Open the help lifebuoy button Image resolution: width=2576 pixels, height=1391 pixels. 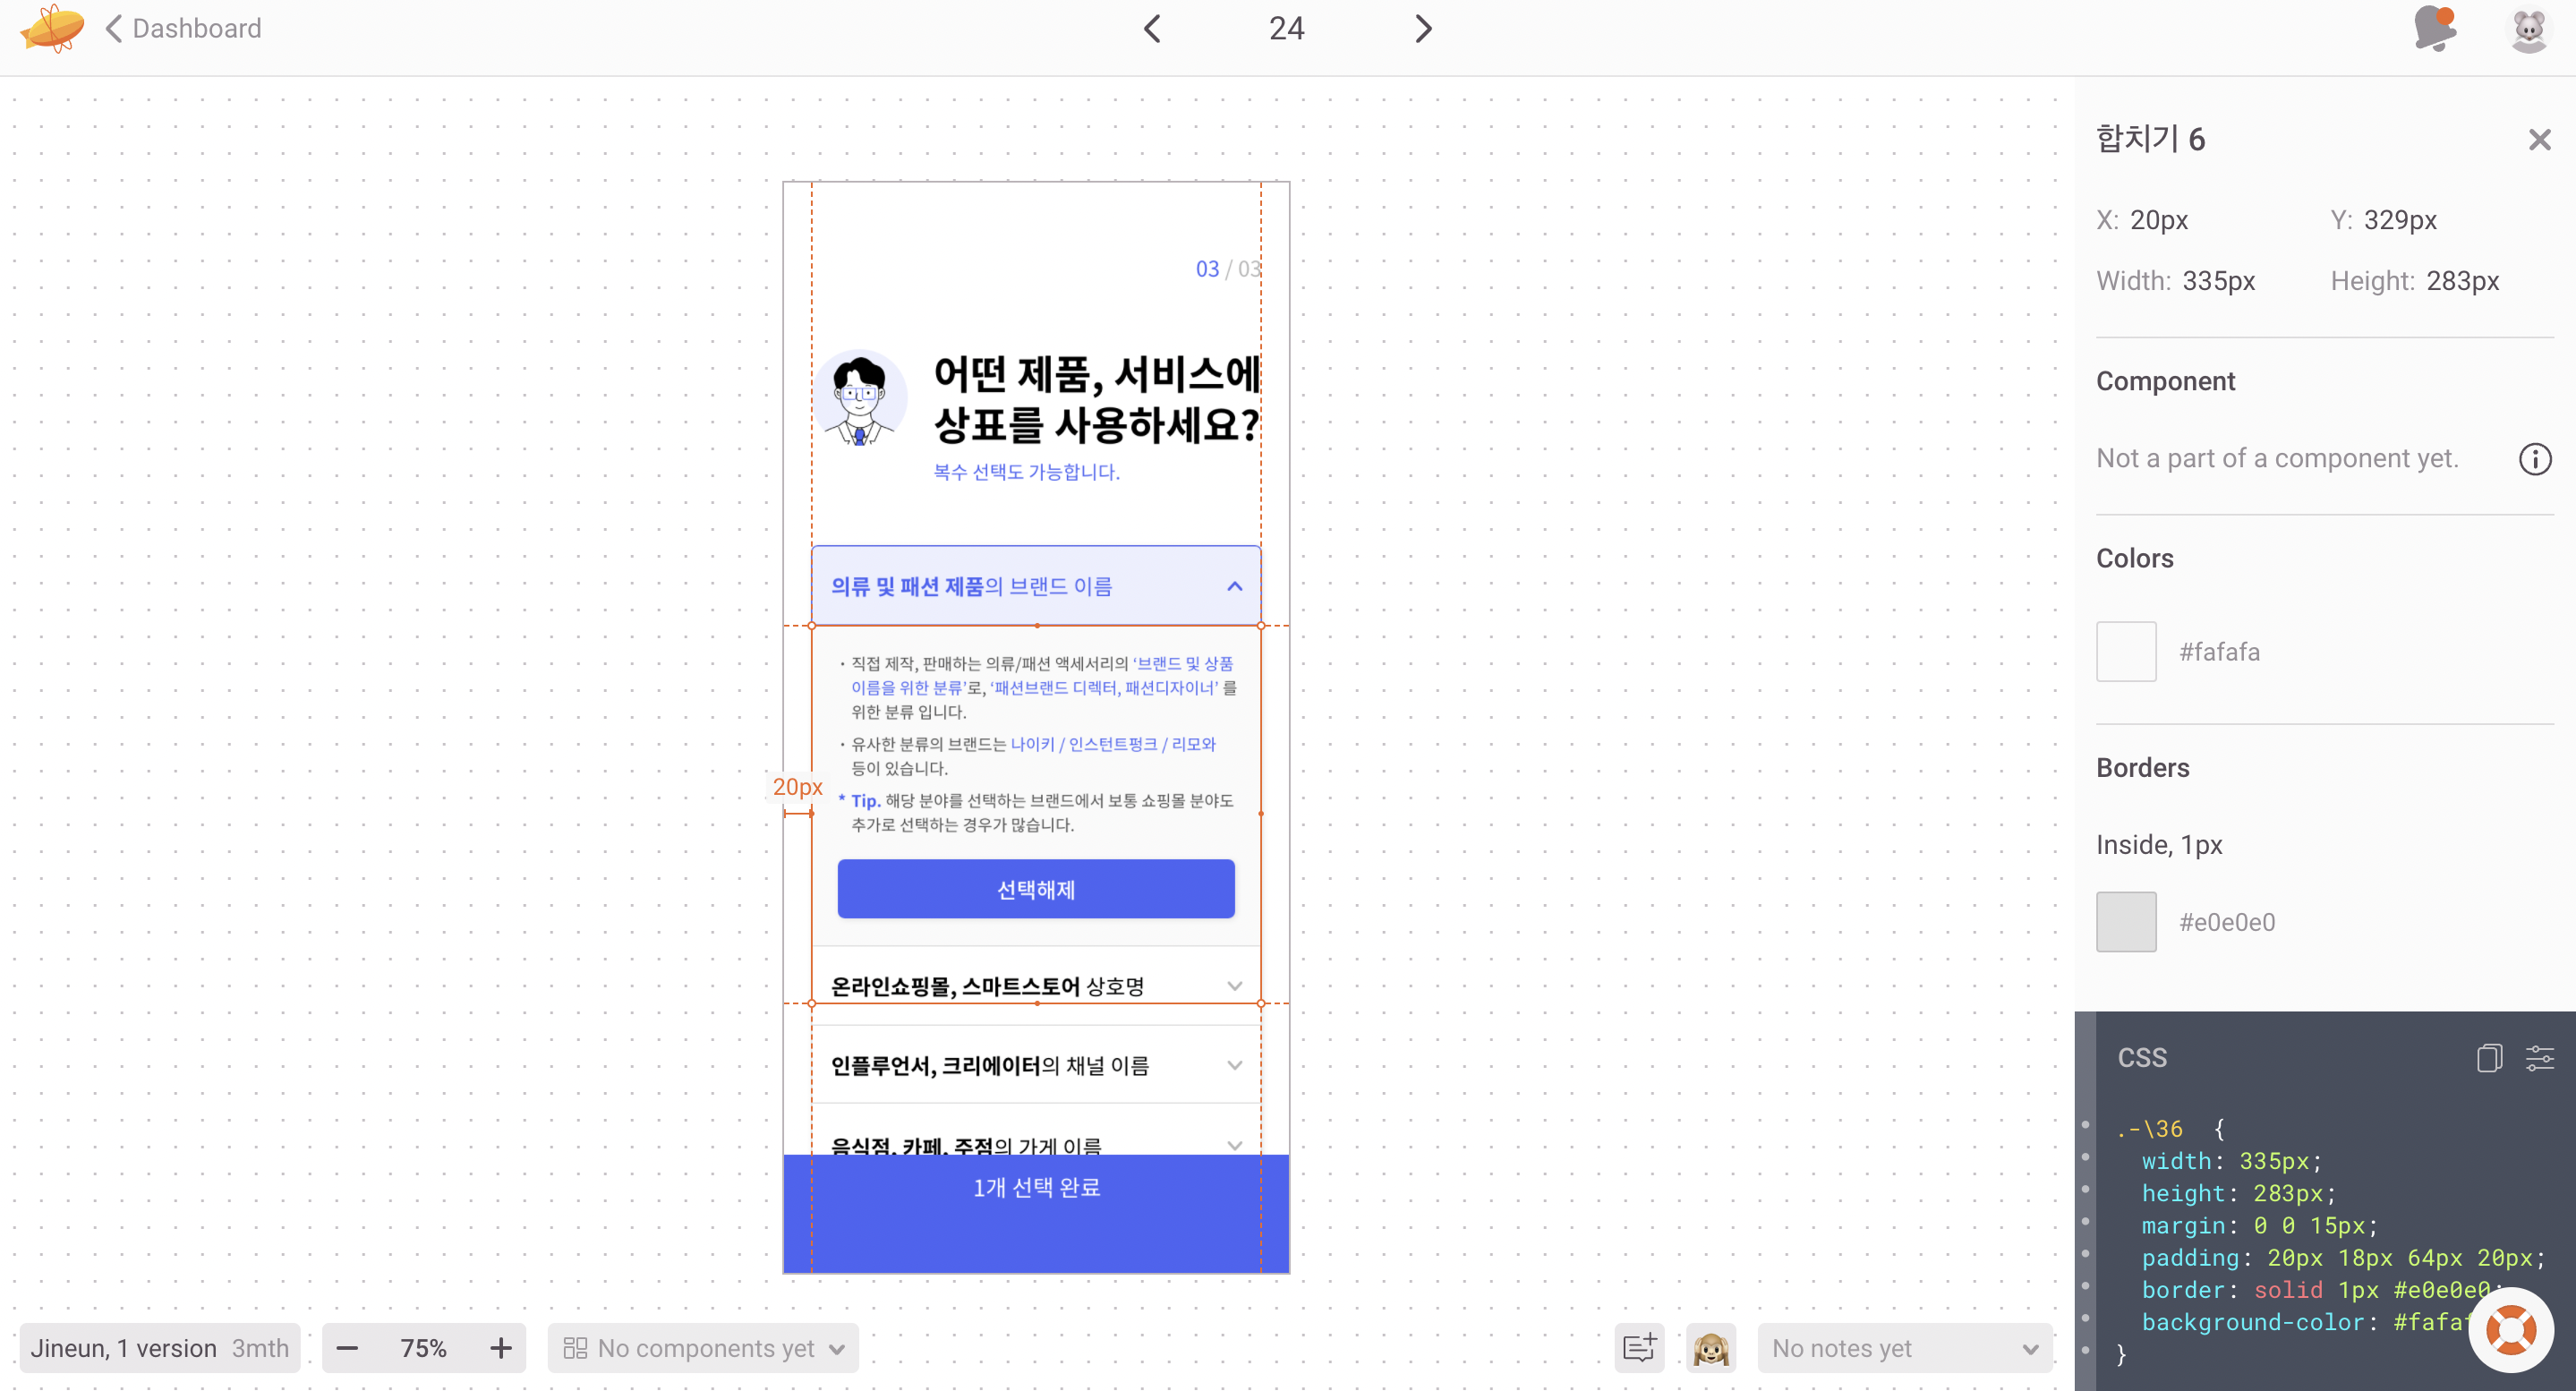[2511, 1329]
